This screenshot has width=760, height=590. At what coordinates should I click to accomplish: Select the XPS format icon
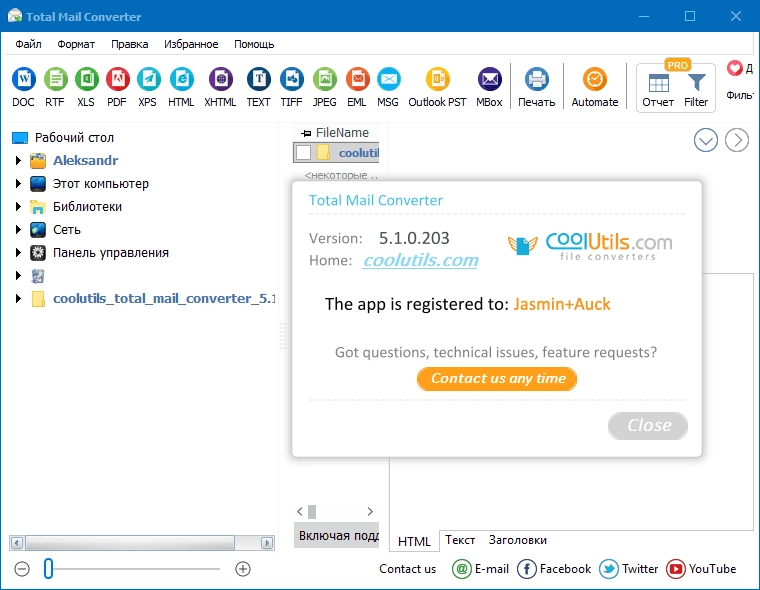tap(148, 79)
